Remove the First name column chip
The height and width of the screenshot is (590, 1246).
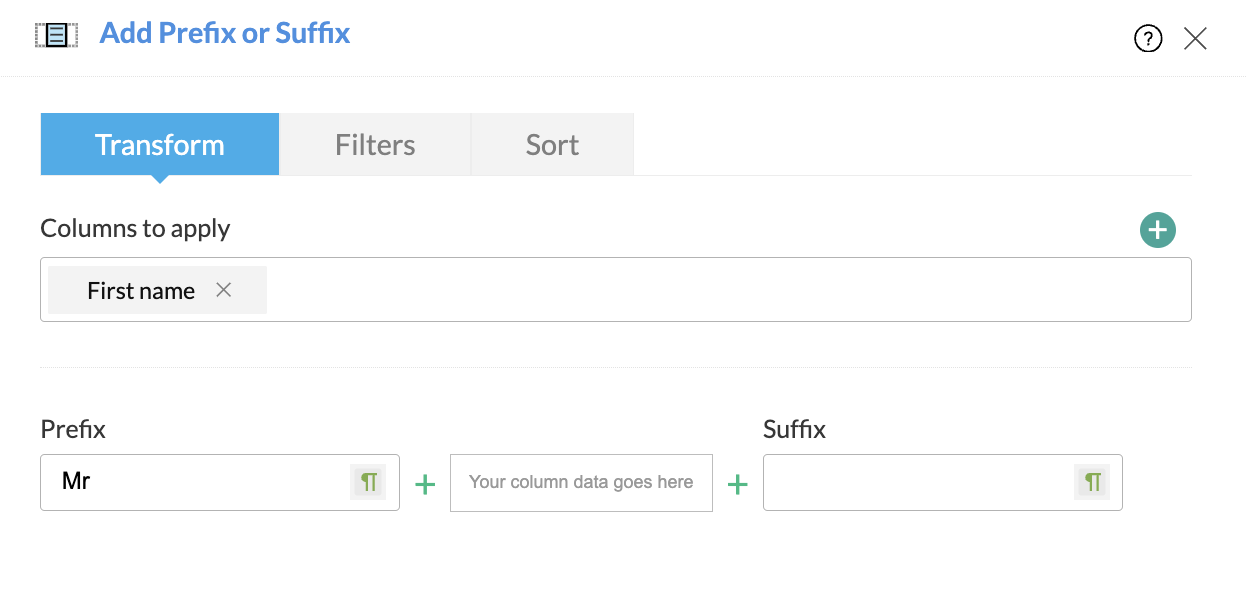click(224, 290)
